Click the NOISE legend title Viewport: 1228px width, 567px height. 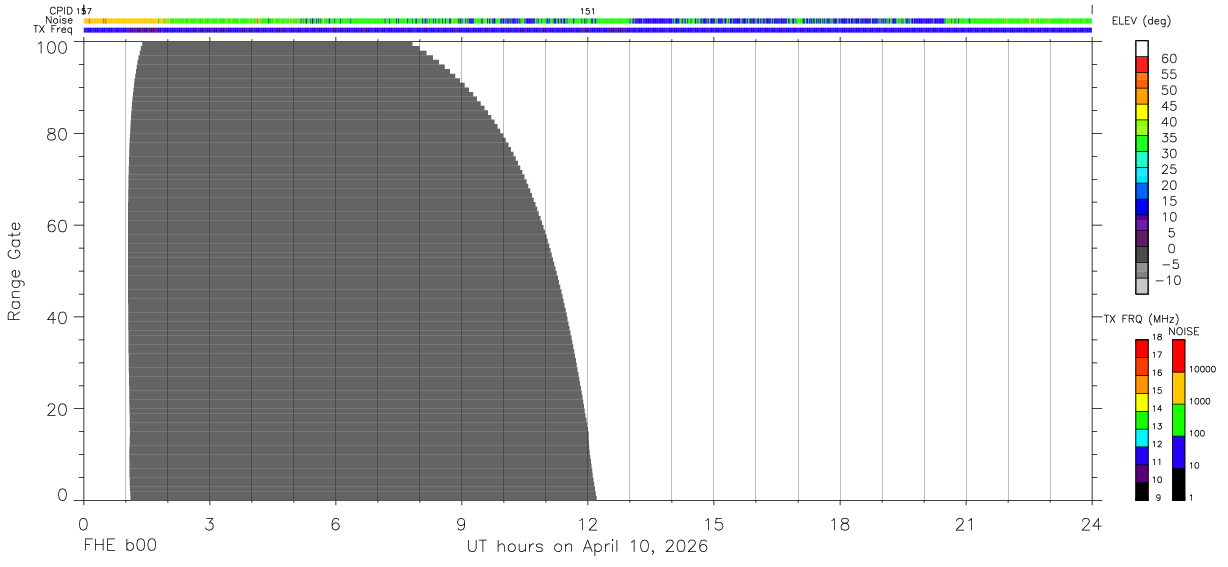tap(1183, 331)
